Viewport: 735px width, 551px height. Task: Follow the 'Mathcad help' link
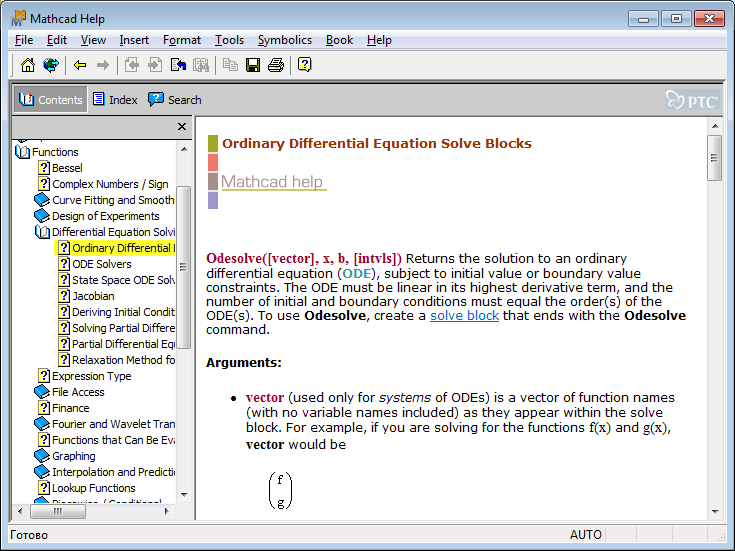tap(272, 181)
